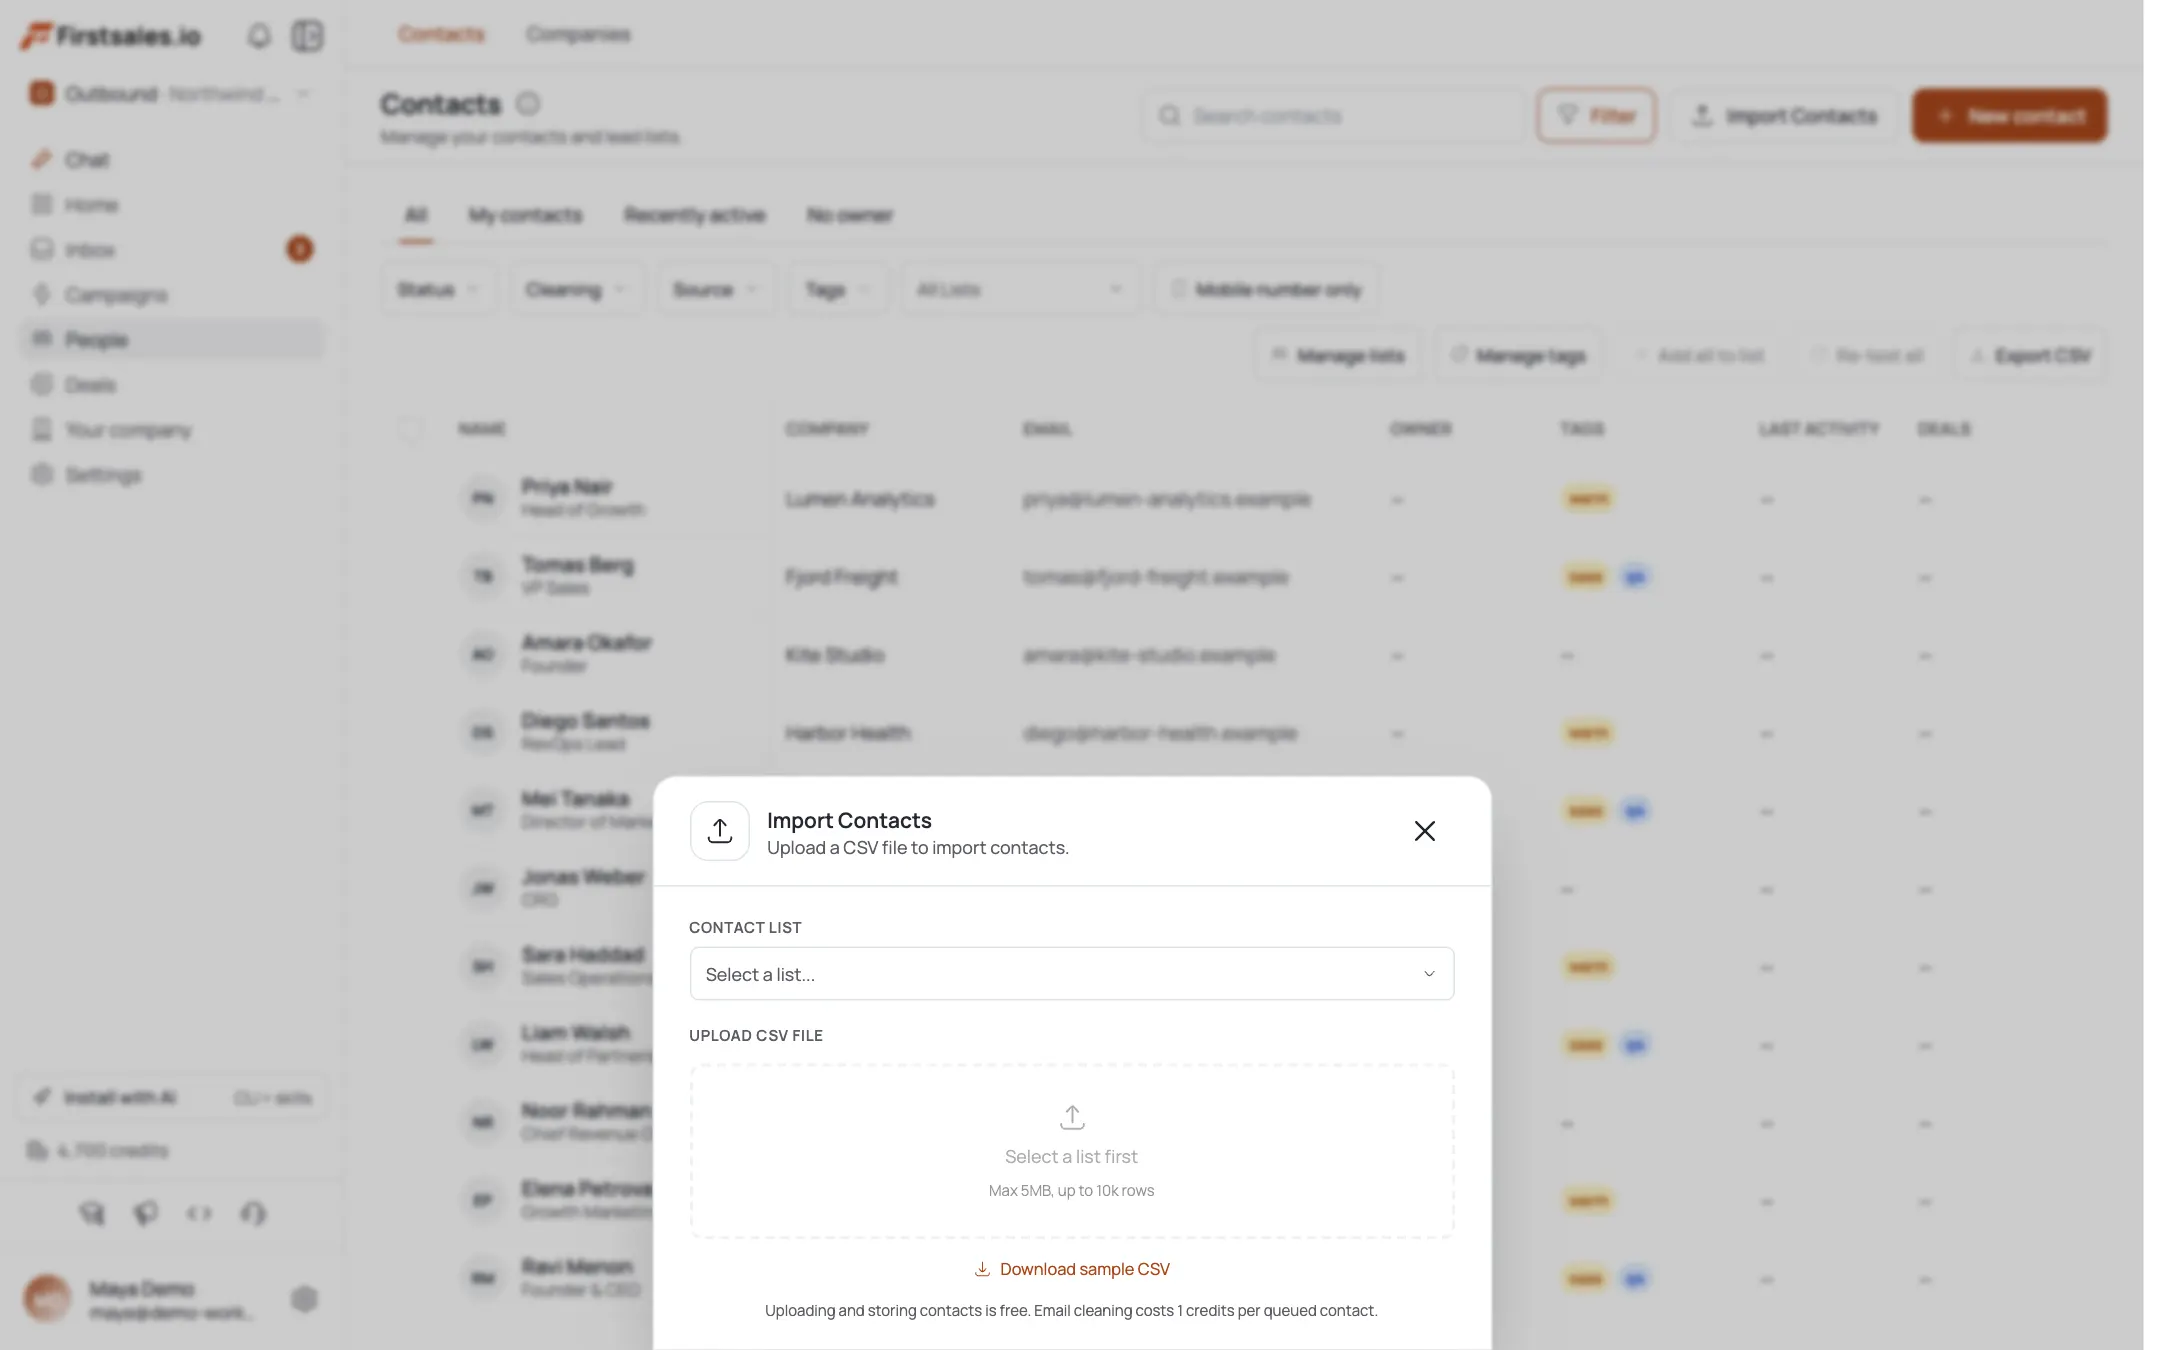Viewport: 2160px width, 1350px height.
Task: Toggle the sidebar panel icon
Action: tap(307, 36)
